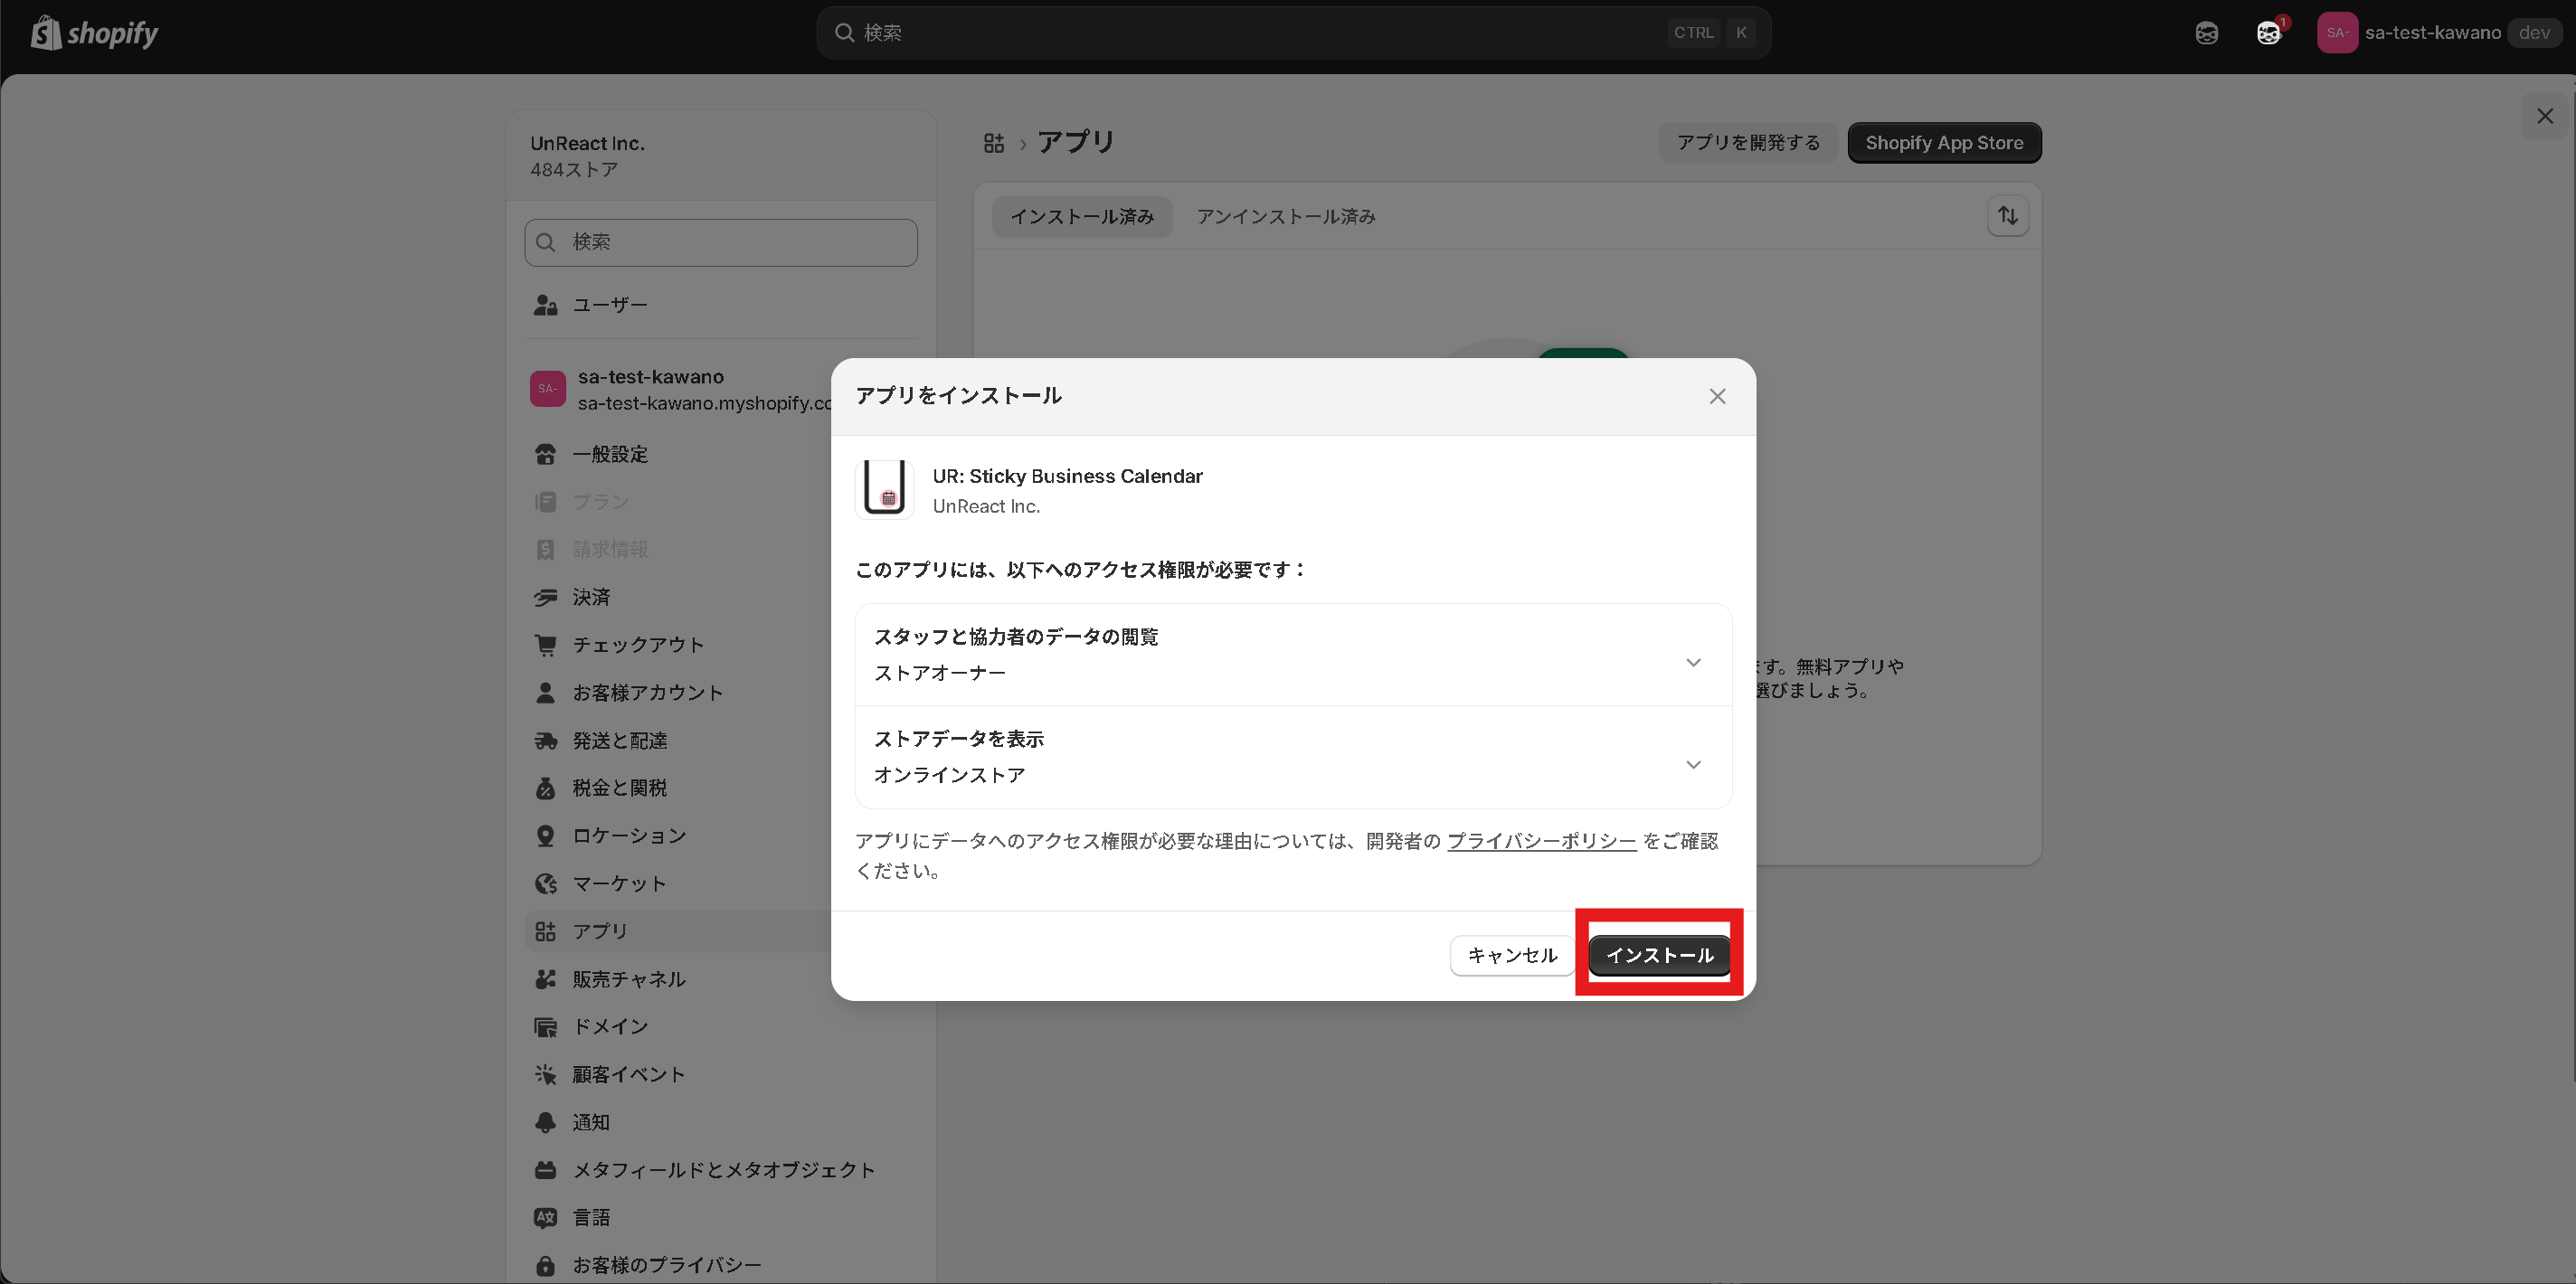The image size is (2576, 1284).
Task: Open お客様のプライバシー settings
Action: [720, 1265]
